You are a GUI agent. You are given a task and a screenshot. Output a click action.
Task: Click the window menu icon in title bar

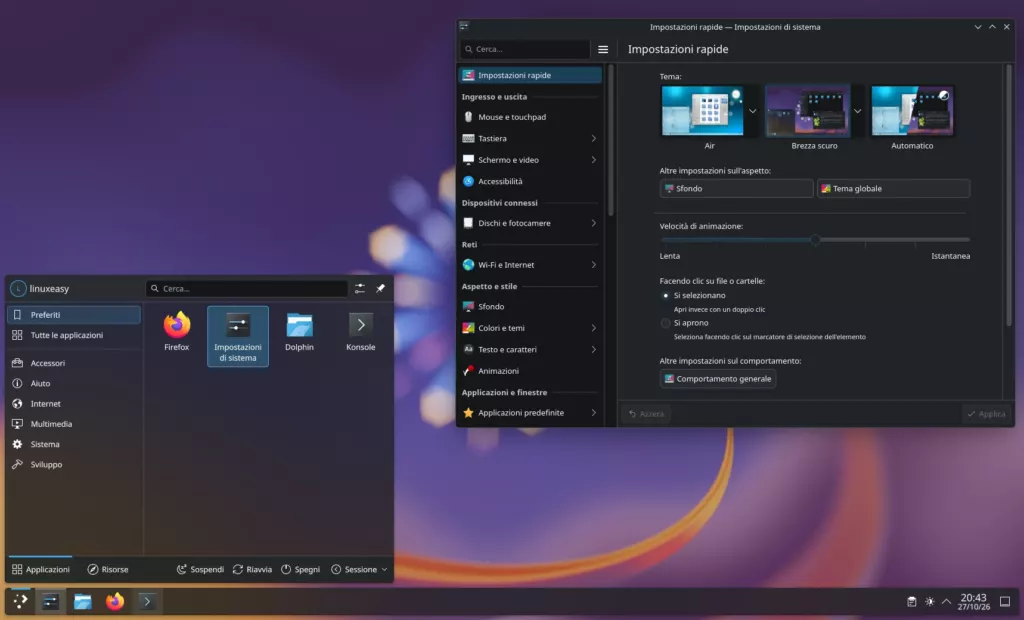(464, 26)
